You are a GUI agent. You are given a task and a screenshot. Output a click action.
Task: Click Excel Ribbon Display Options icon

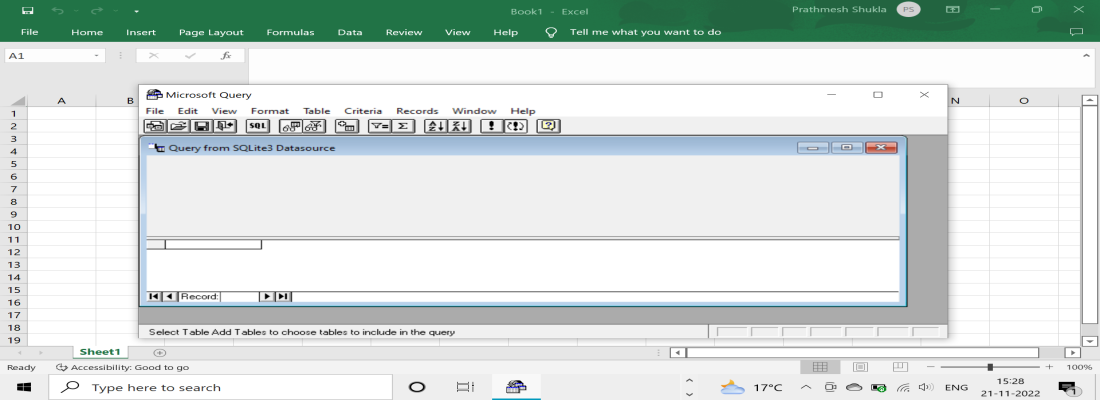point(952,10)
